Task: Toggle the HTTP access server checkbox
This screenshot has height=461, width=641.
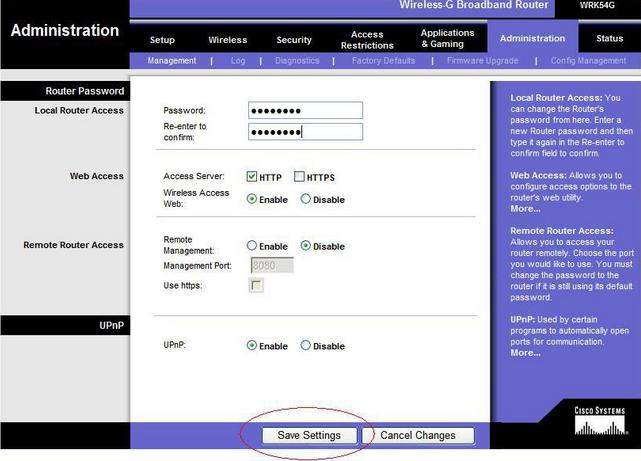Action: pos(252,177)
